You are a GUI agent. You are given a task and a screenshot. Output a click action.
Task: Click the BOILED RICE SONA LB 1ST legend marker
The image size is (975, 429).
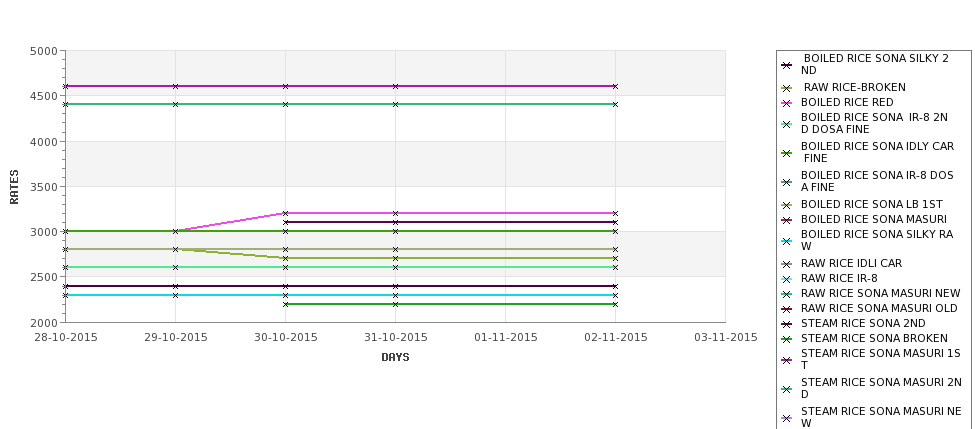coord(786,205)
